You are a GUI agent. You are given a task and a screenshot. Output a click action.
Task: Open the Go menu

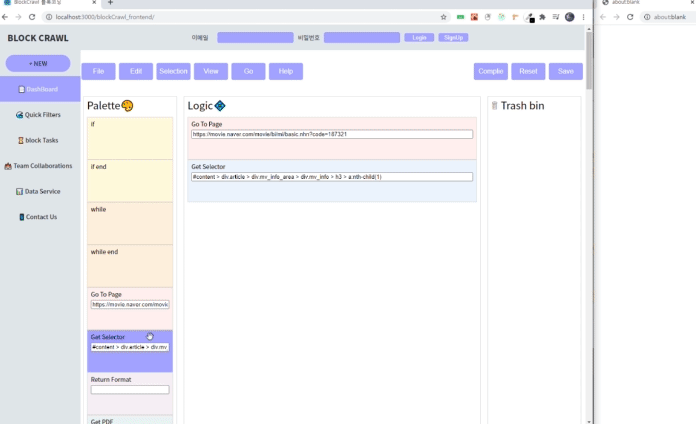tap(249, 71)
